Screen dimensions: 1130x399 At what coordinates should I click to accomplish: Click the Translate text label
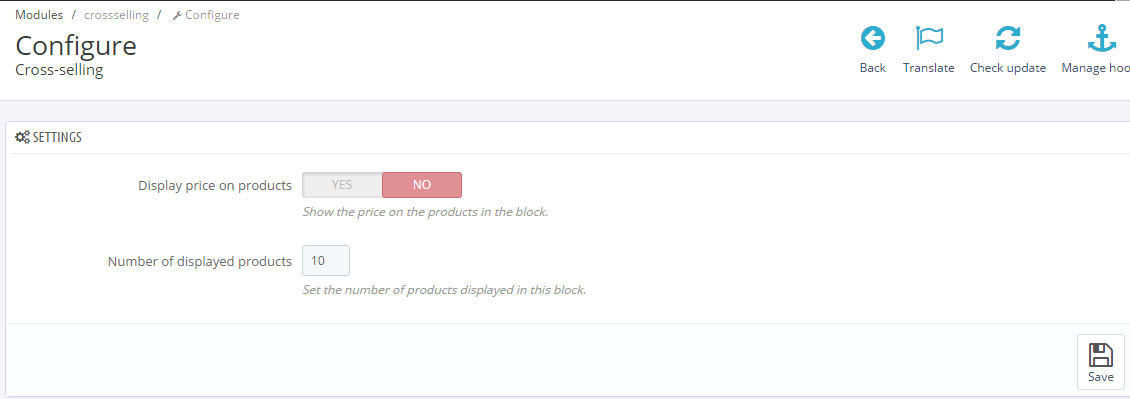coord(929,68)
